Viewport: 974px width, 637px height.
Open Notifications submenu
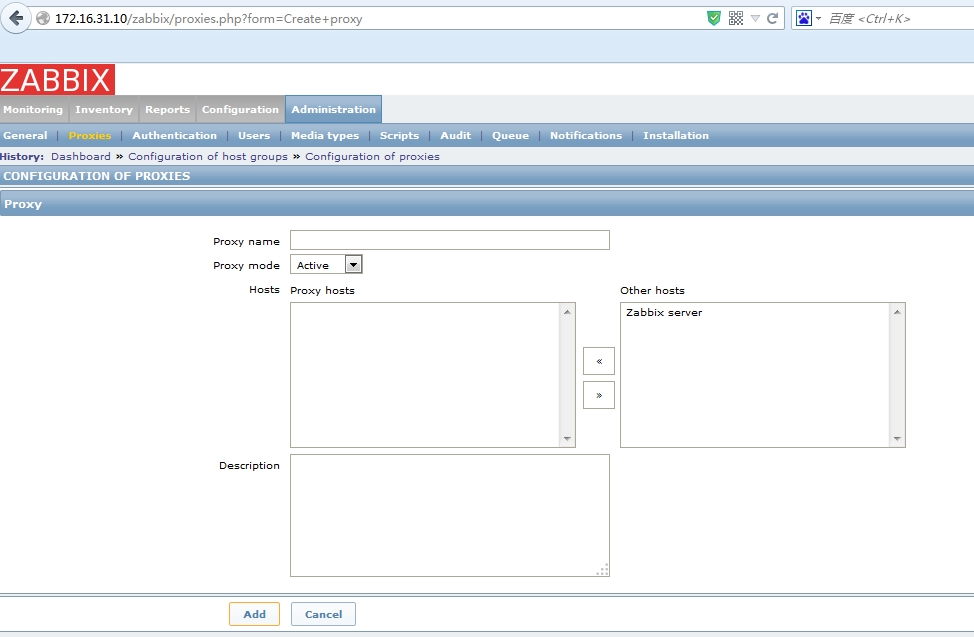coord(586,135)
